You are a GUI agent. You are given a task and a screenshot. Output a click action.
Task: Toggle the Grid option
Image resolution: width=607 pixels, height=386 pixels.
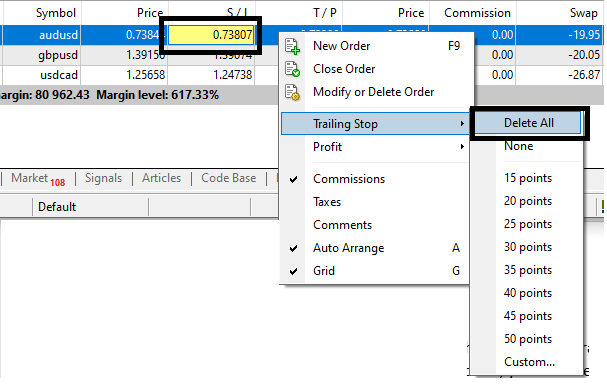(x=376, y=271)
